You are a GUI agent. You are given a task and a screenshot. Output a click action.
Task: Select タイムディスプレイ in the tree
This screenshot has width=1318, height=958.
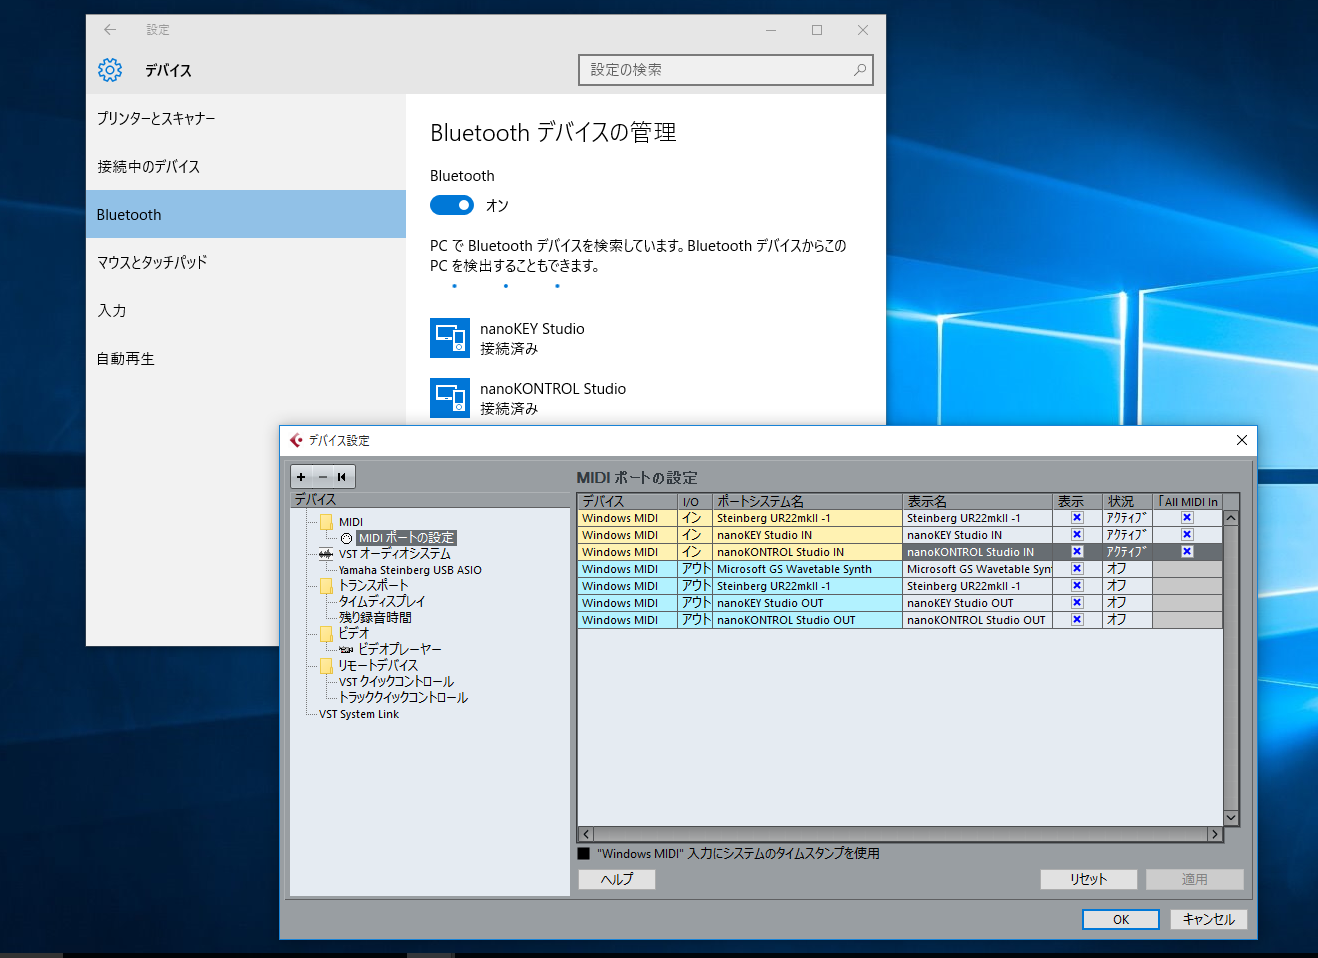(381, 602)
